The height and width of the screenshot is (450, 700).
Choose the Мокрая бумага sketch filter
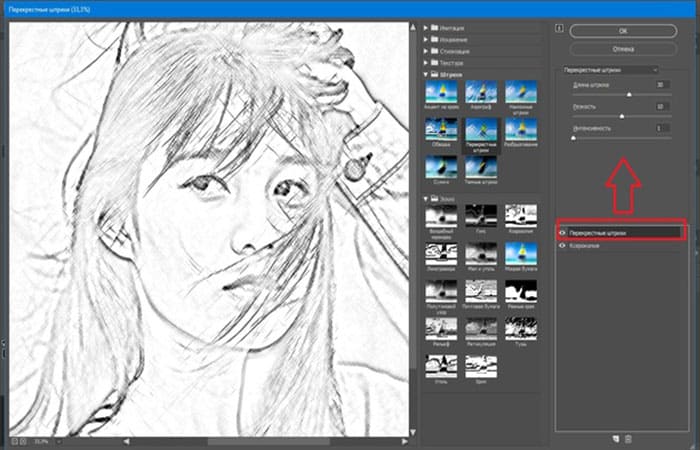(521, 254)
